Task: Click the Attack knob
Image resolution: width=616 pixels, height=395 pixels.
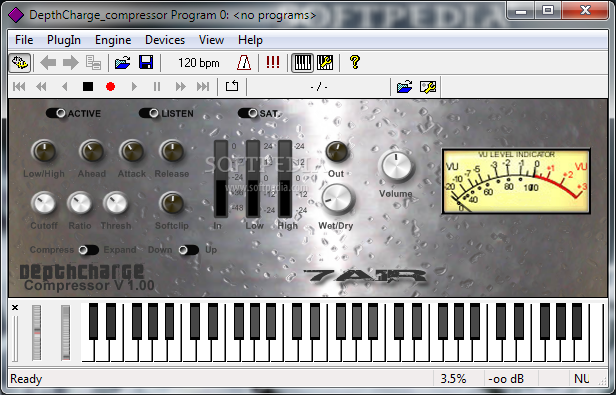Action: 132,151
